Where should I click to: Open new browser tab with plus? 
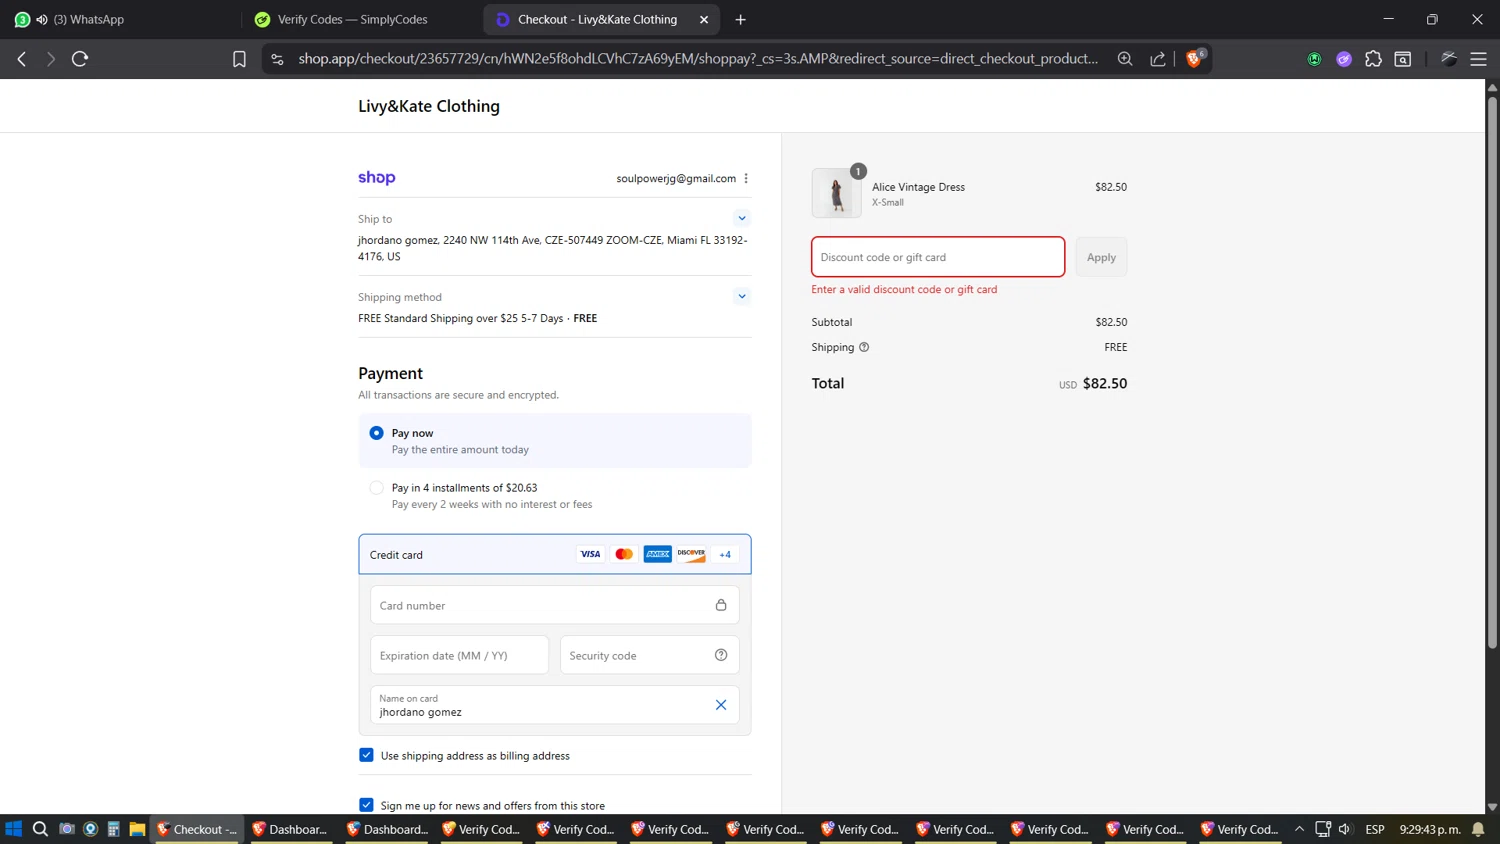click(x=741, y=19)
